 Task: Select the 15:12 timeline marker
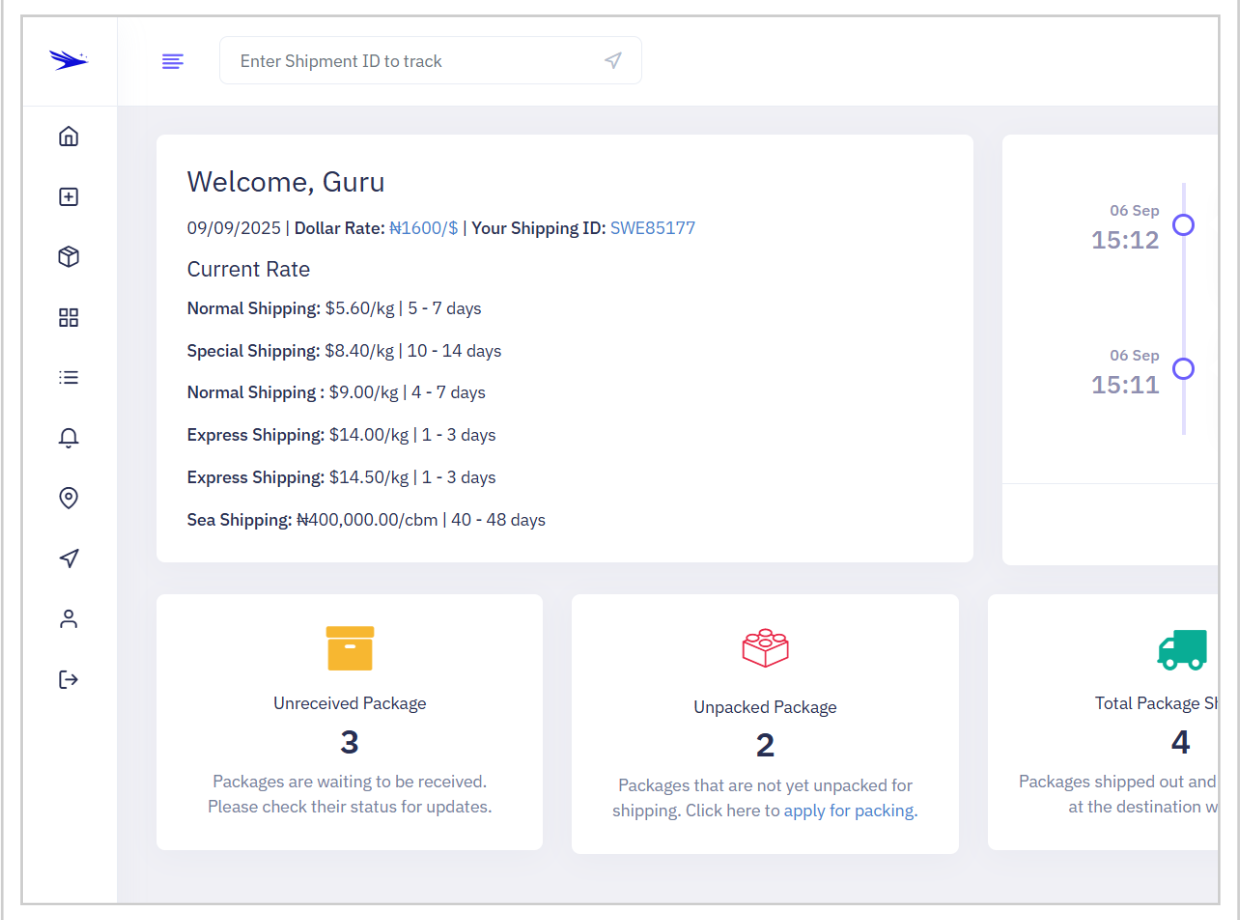(x=1183, y=225)
